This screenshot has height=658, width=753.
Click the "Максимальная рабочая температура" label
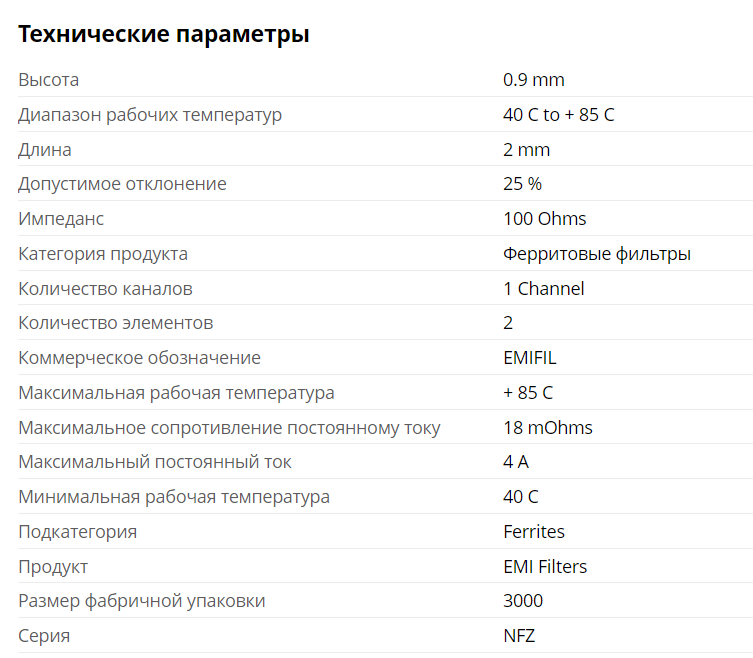pyautogui.click(x=176, y=393)
